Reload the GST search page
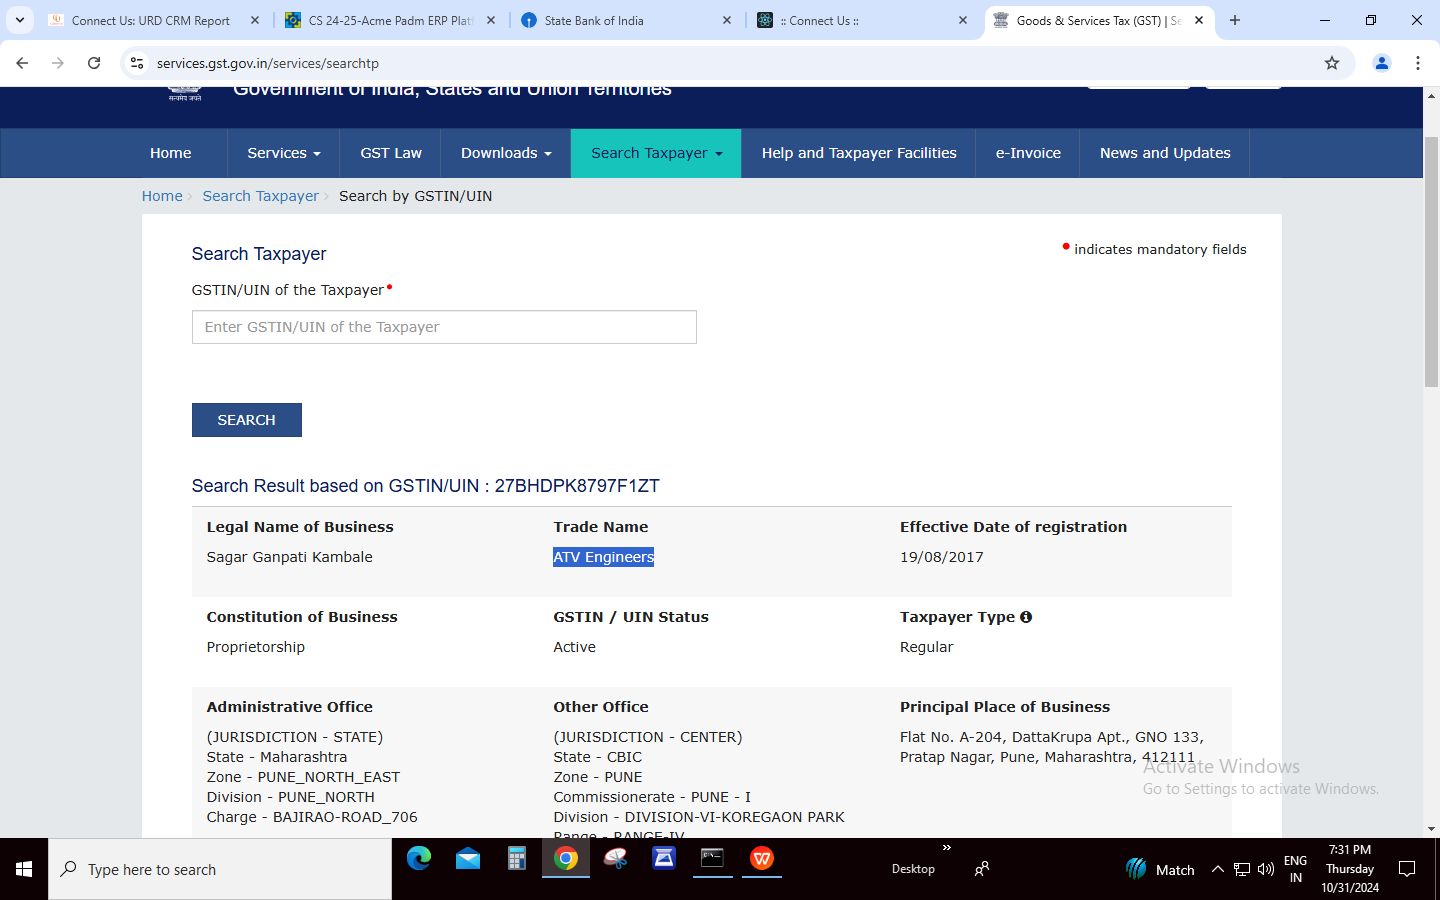Viewport: 1440px width, 900px height. [94, 63]
